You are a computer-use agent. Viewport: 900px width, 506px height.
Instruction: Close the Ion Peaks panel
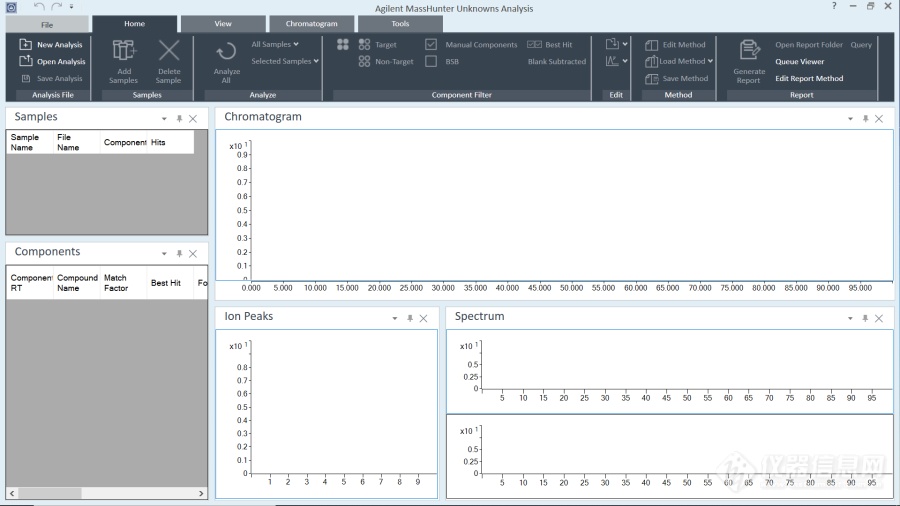pos(424,318)
